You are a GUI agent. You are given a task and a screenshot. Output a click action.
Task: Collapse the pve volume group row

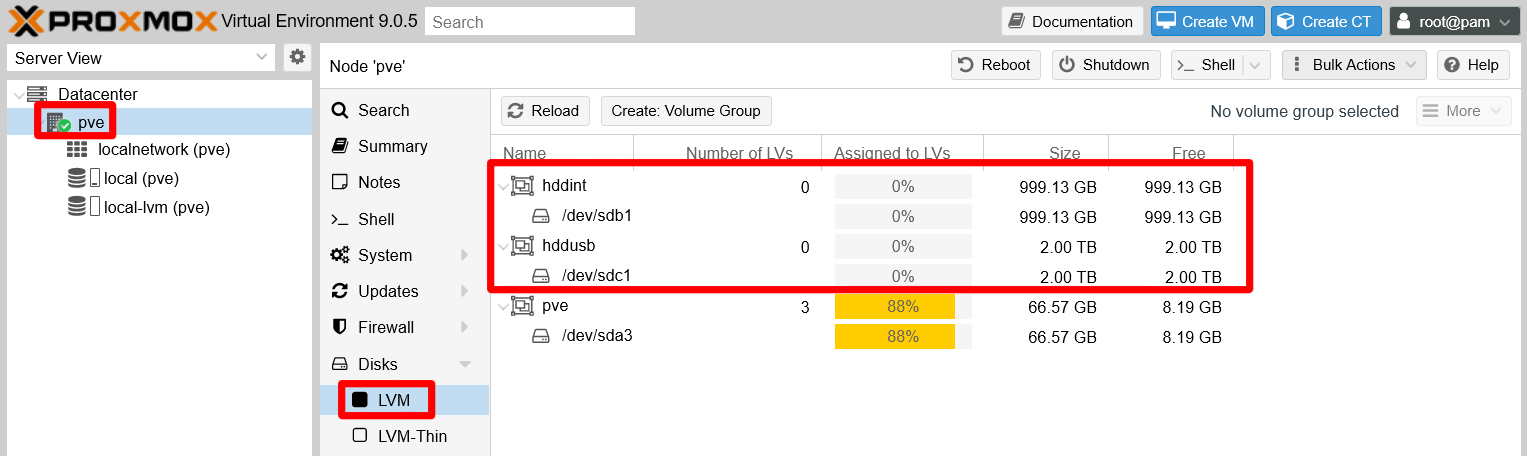503,307
